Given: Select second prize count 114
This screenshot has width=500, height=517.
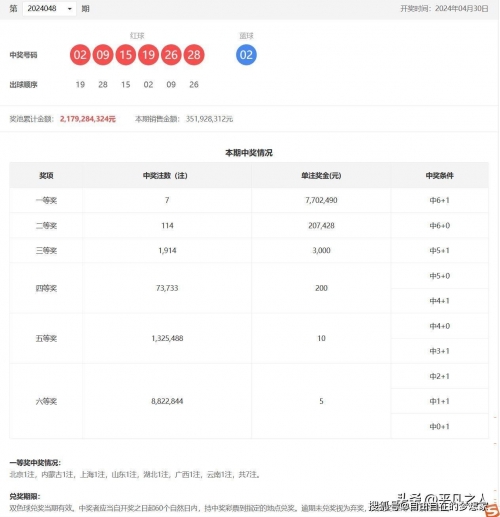Looking at the screenshot, I should click(x=167, y=226).
